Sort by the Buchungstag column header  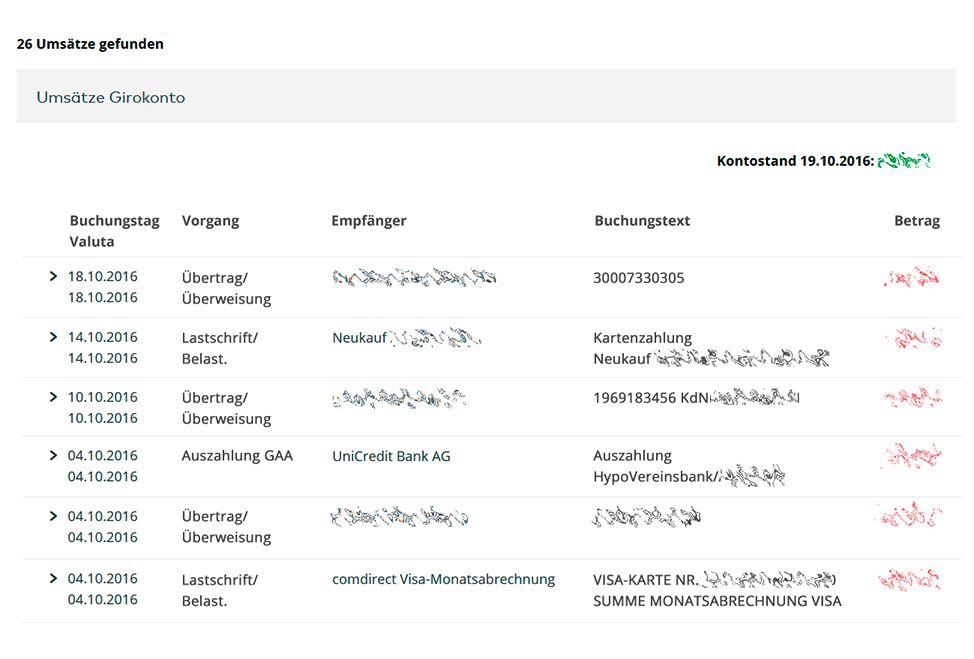(x=114, y=221)
